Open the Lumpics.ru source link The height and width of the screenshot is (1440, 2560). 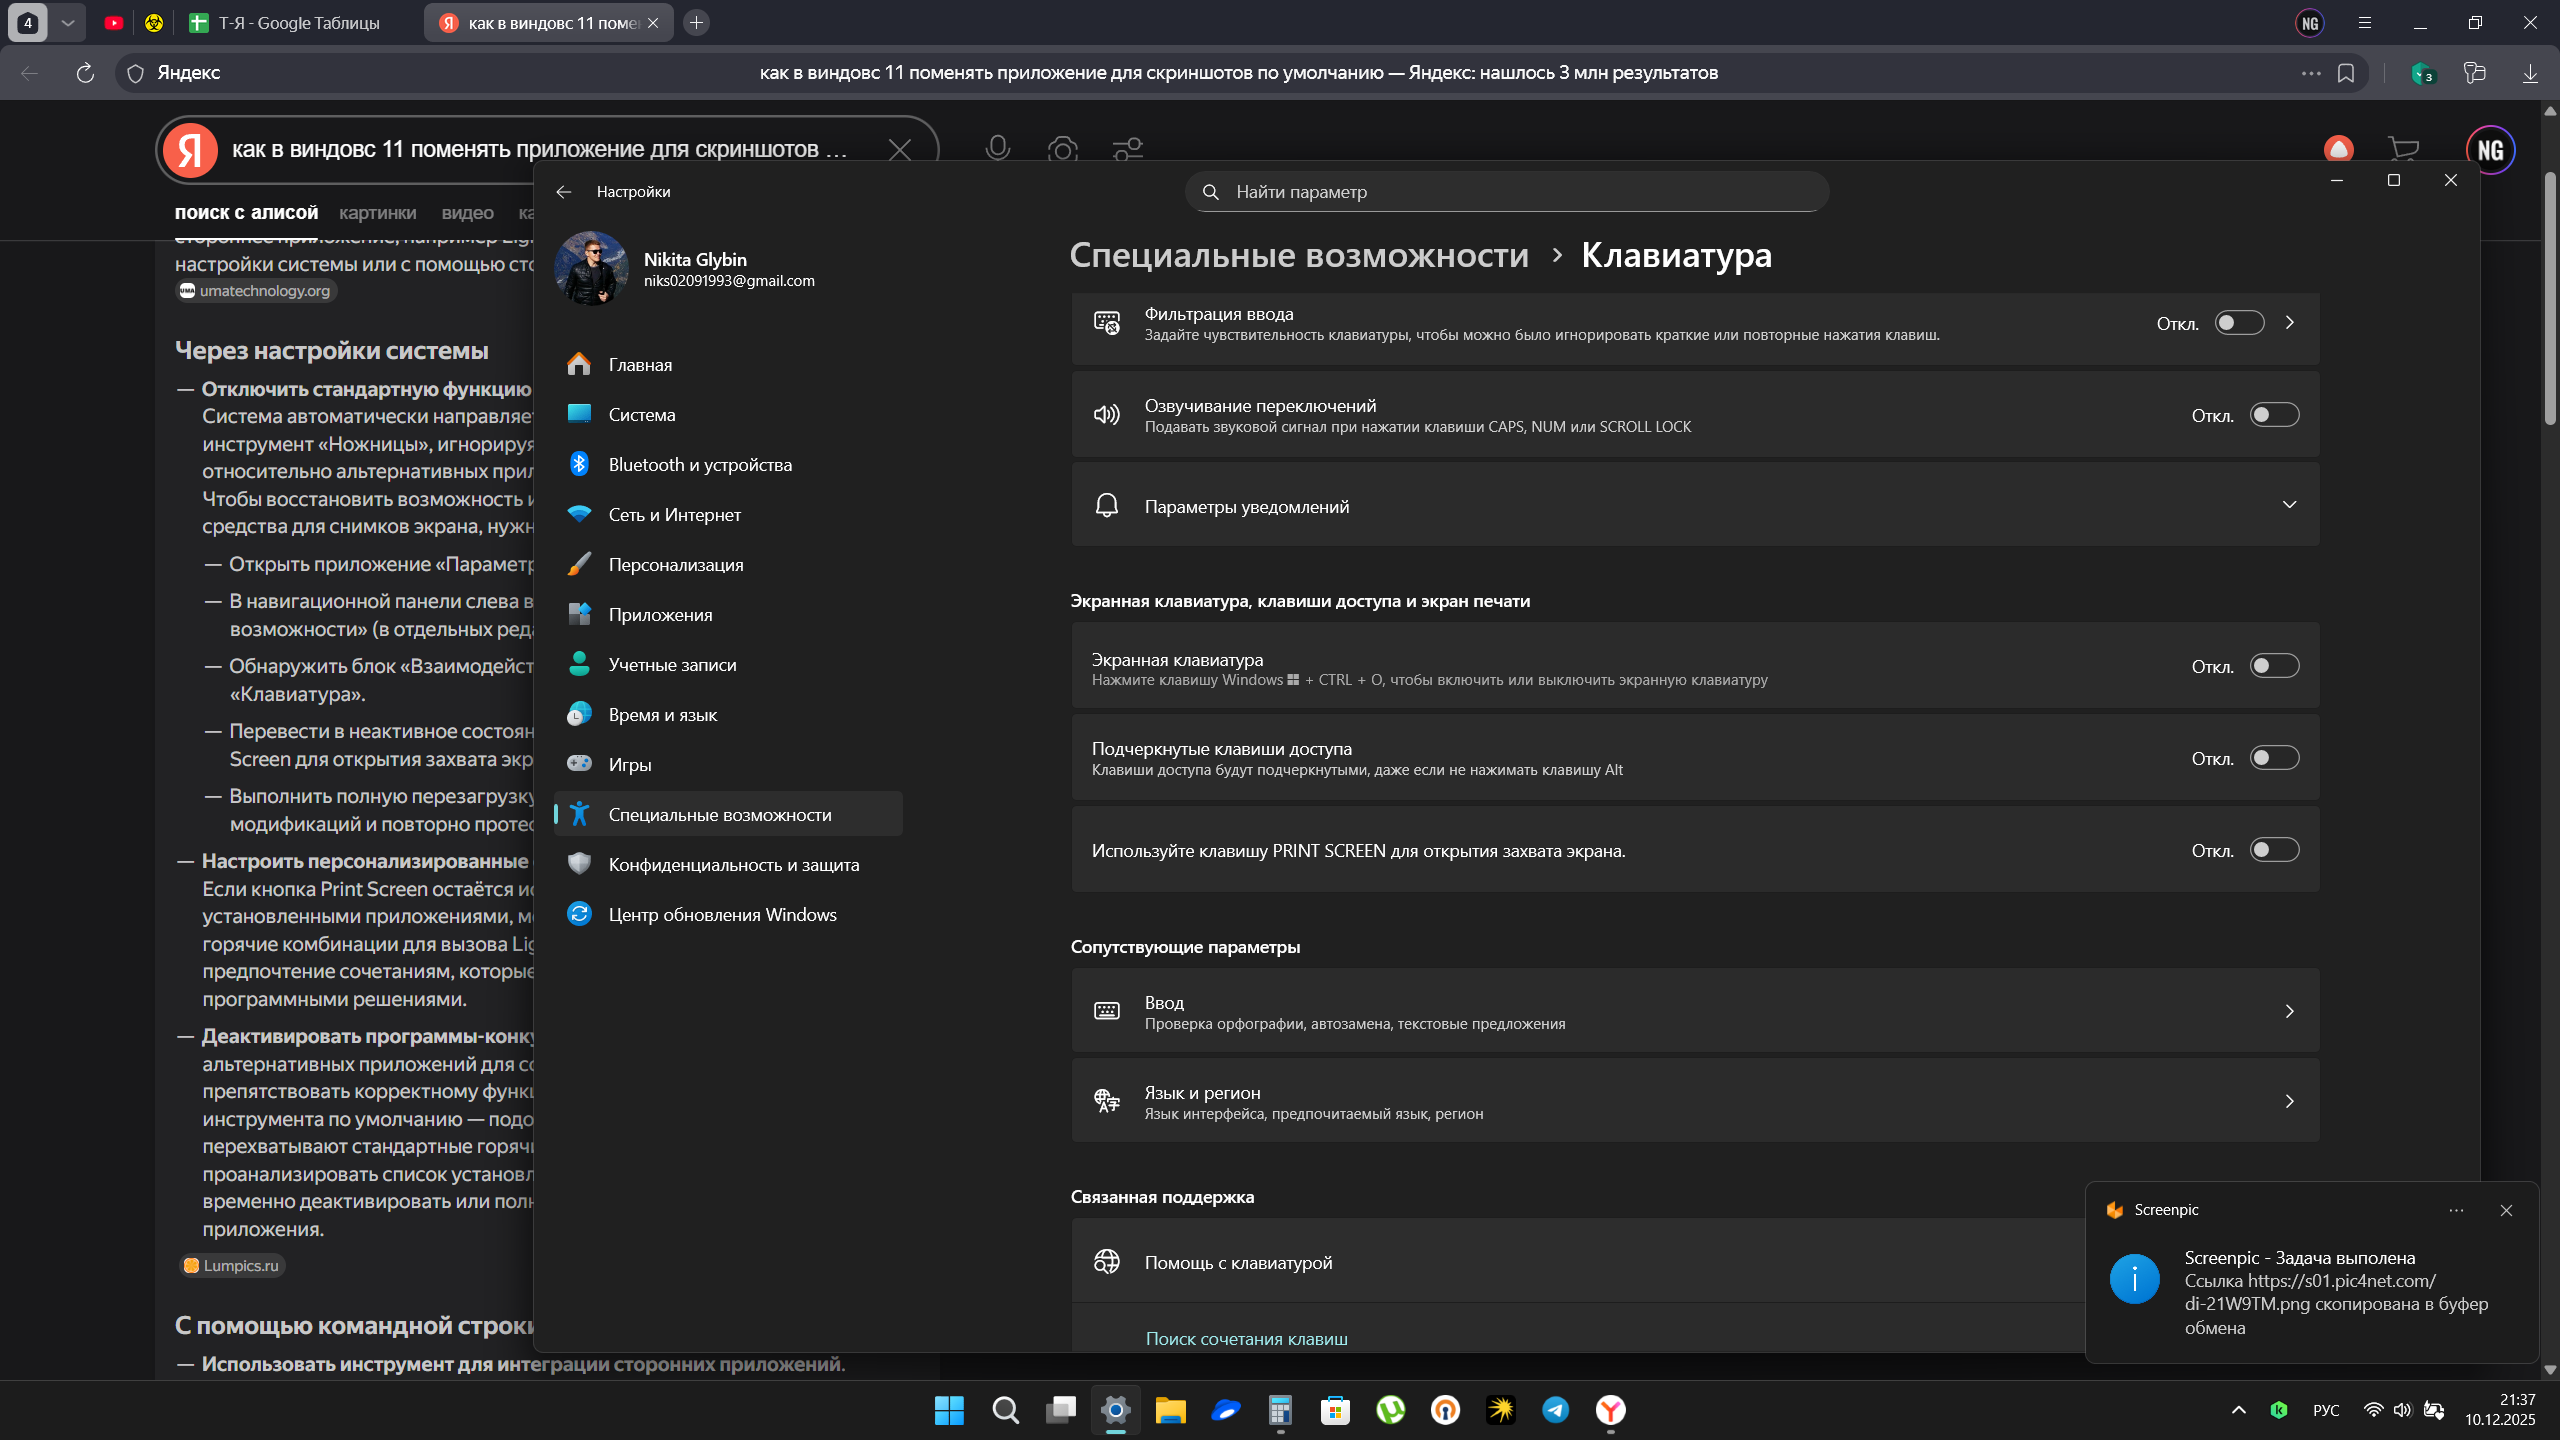coord(233,1265)
